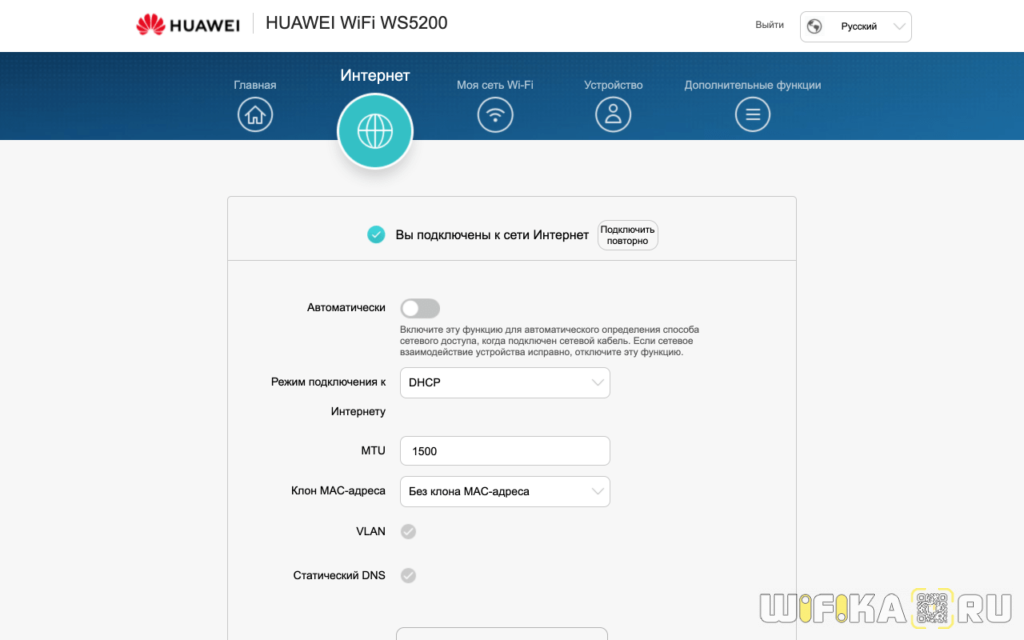The width and height of the screenshot is (1024, 640).
Task: Expand the Клон MAC-адреса dropdown
Action: pyautogui.click(x=505, y=491)
